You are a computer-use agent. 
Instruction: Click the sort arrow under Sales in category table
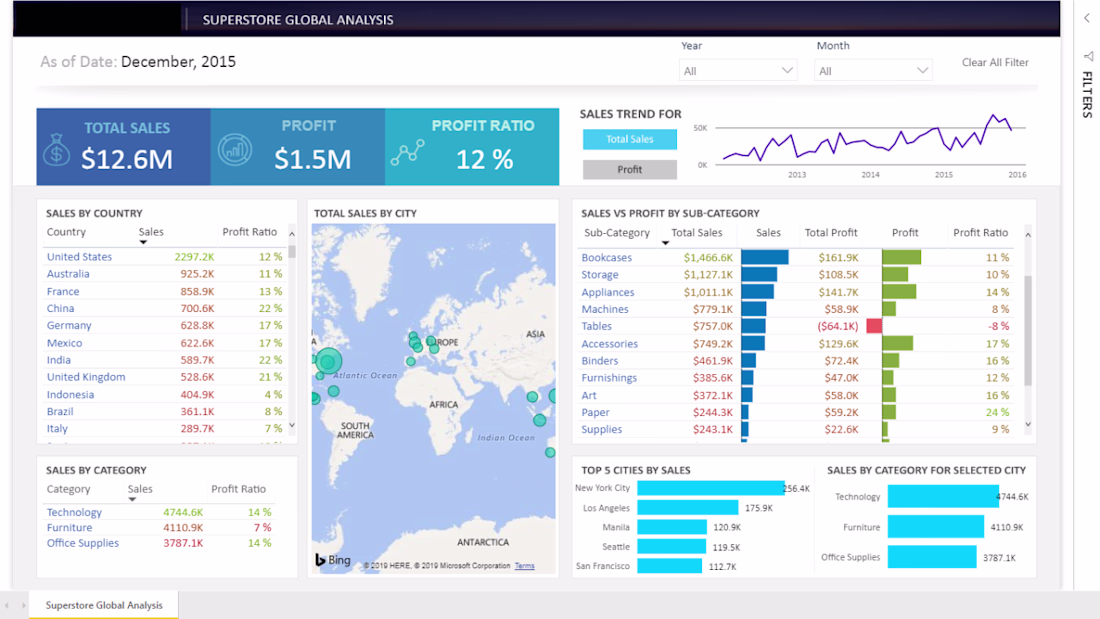pos(132,499)
